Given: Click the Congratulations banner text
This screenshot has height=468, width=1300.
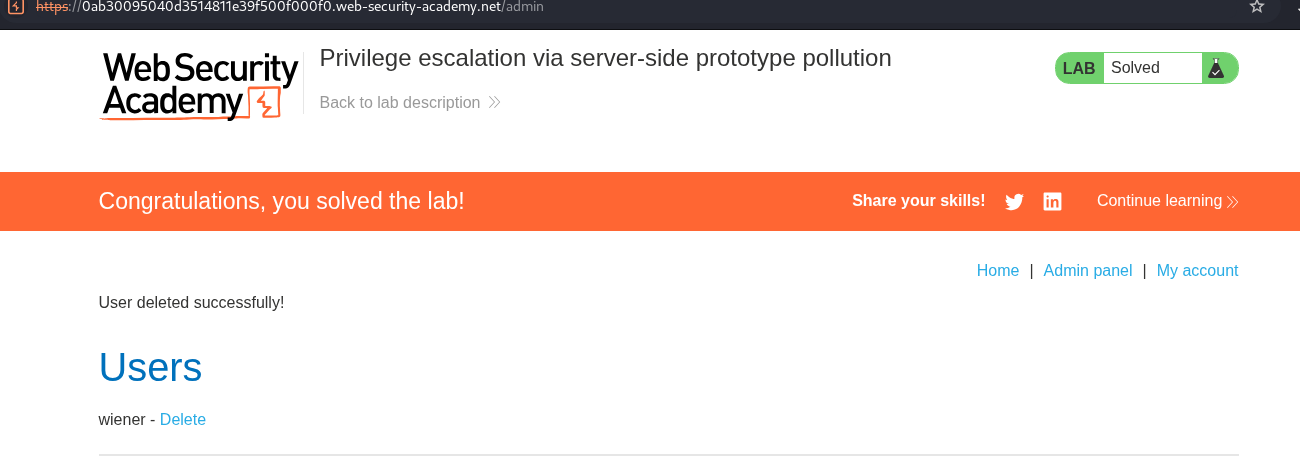Looking at the screenshot, I should 281,201.
